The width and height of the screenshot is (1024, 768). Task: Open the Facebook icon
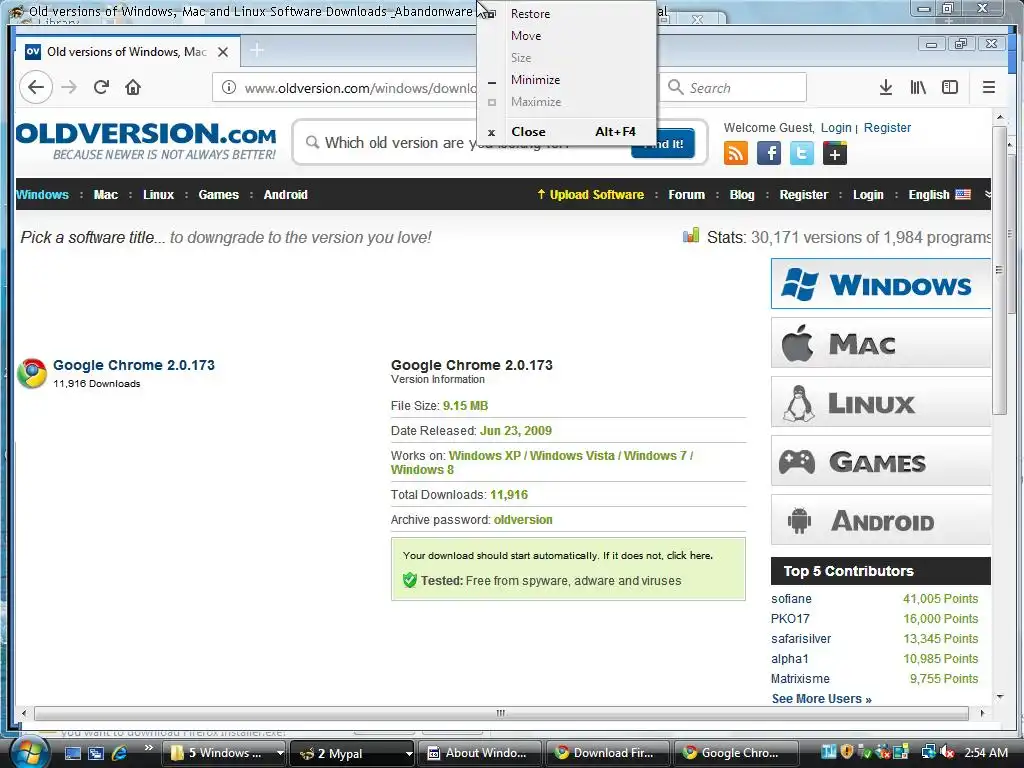[x=769, y=154]
